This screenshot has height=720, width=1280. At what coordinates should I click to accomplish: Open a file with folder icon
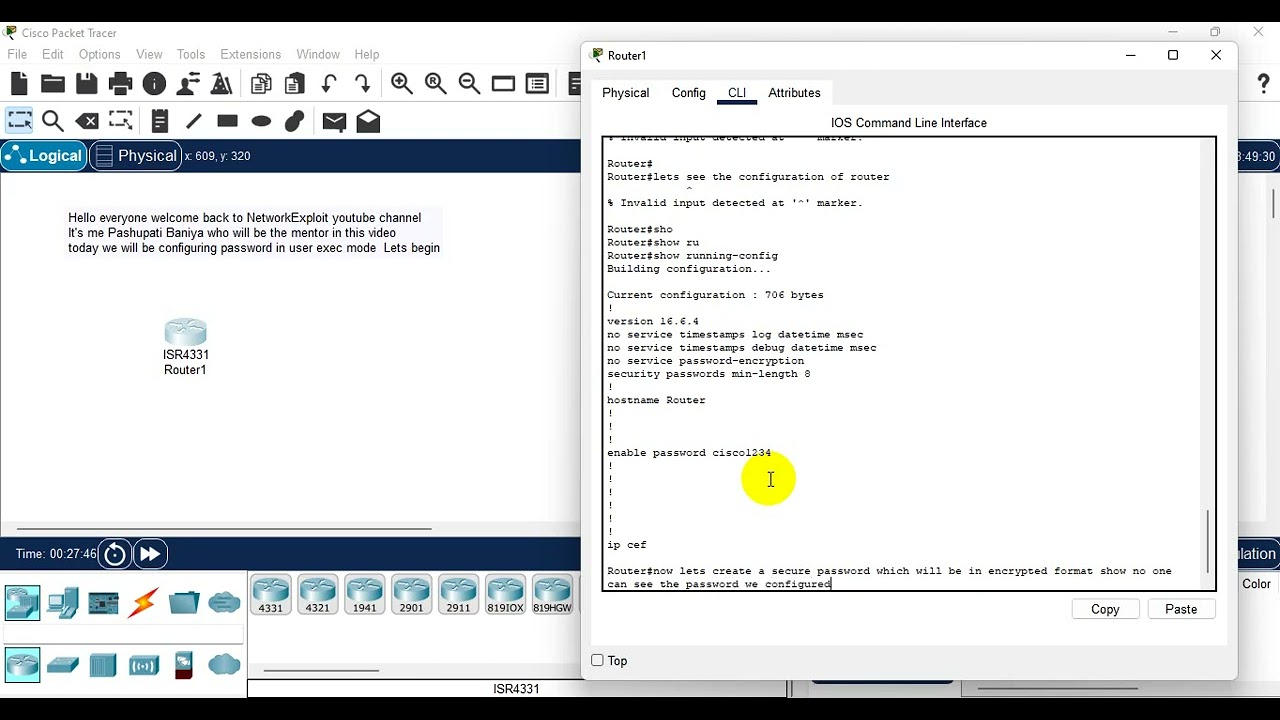[53, 84]
